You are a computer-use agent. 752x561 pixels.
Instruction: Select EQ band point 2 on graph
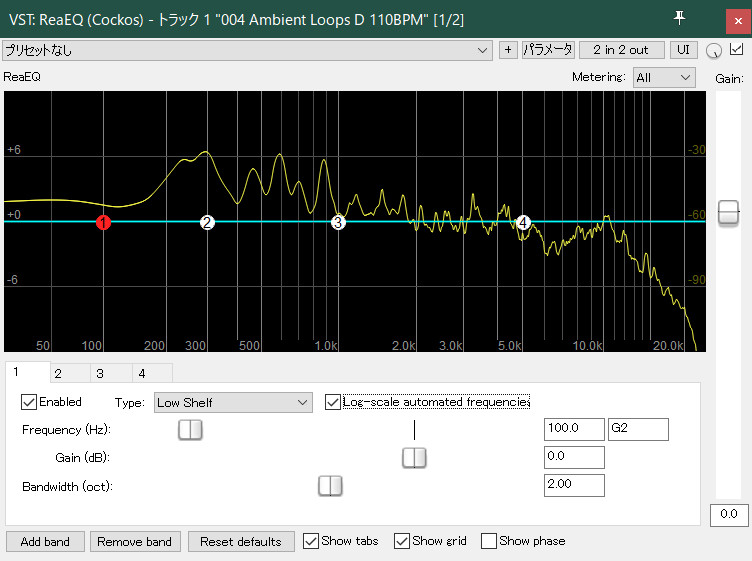coord(207,222)
